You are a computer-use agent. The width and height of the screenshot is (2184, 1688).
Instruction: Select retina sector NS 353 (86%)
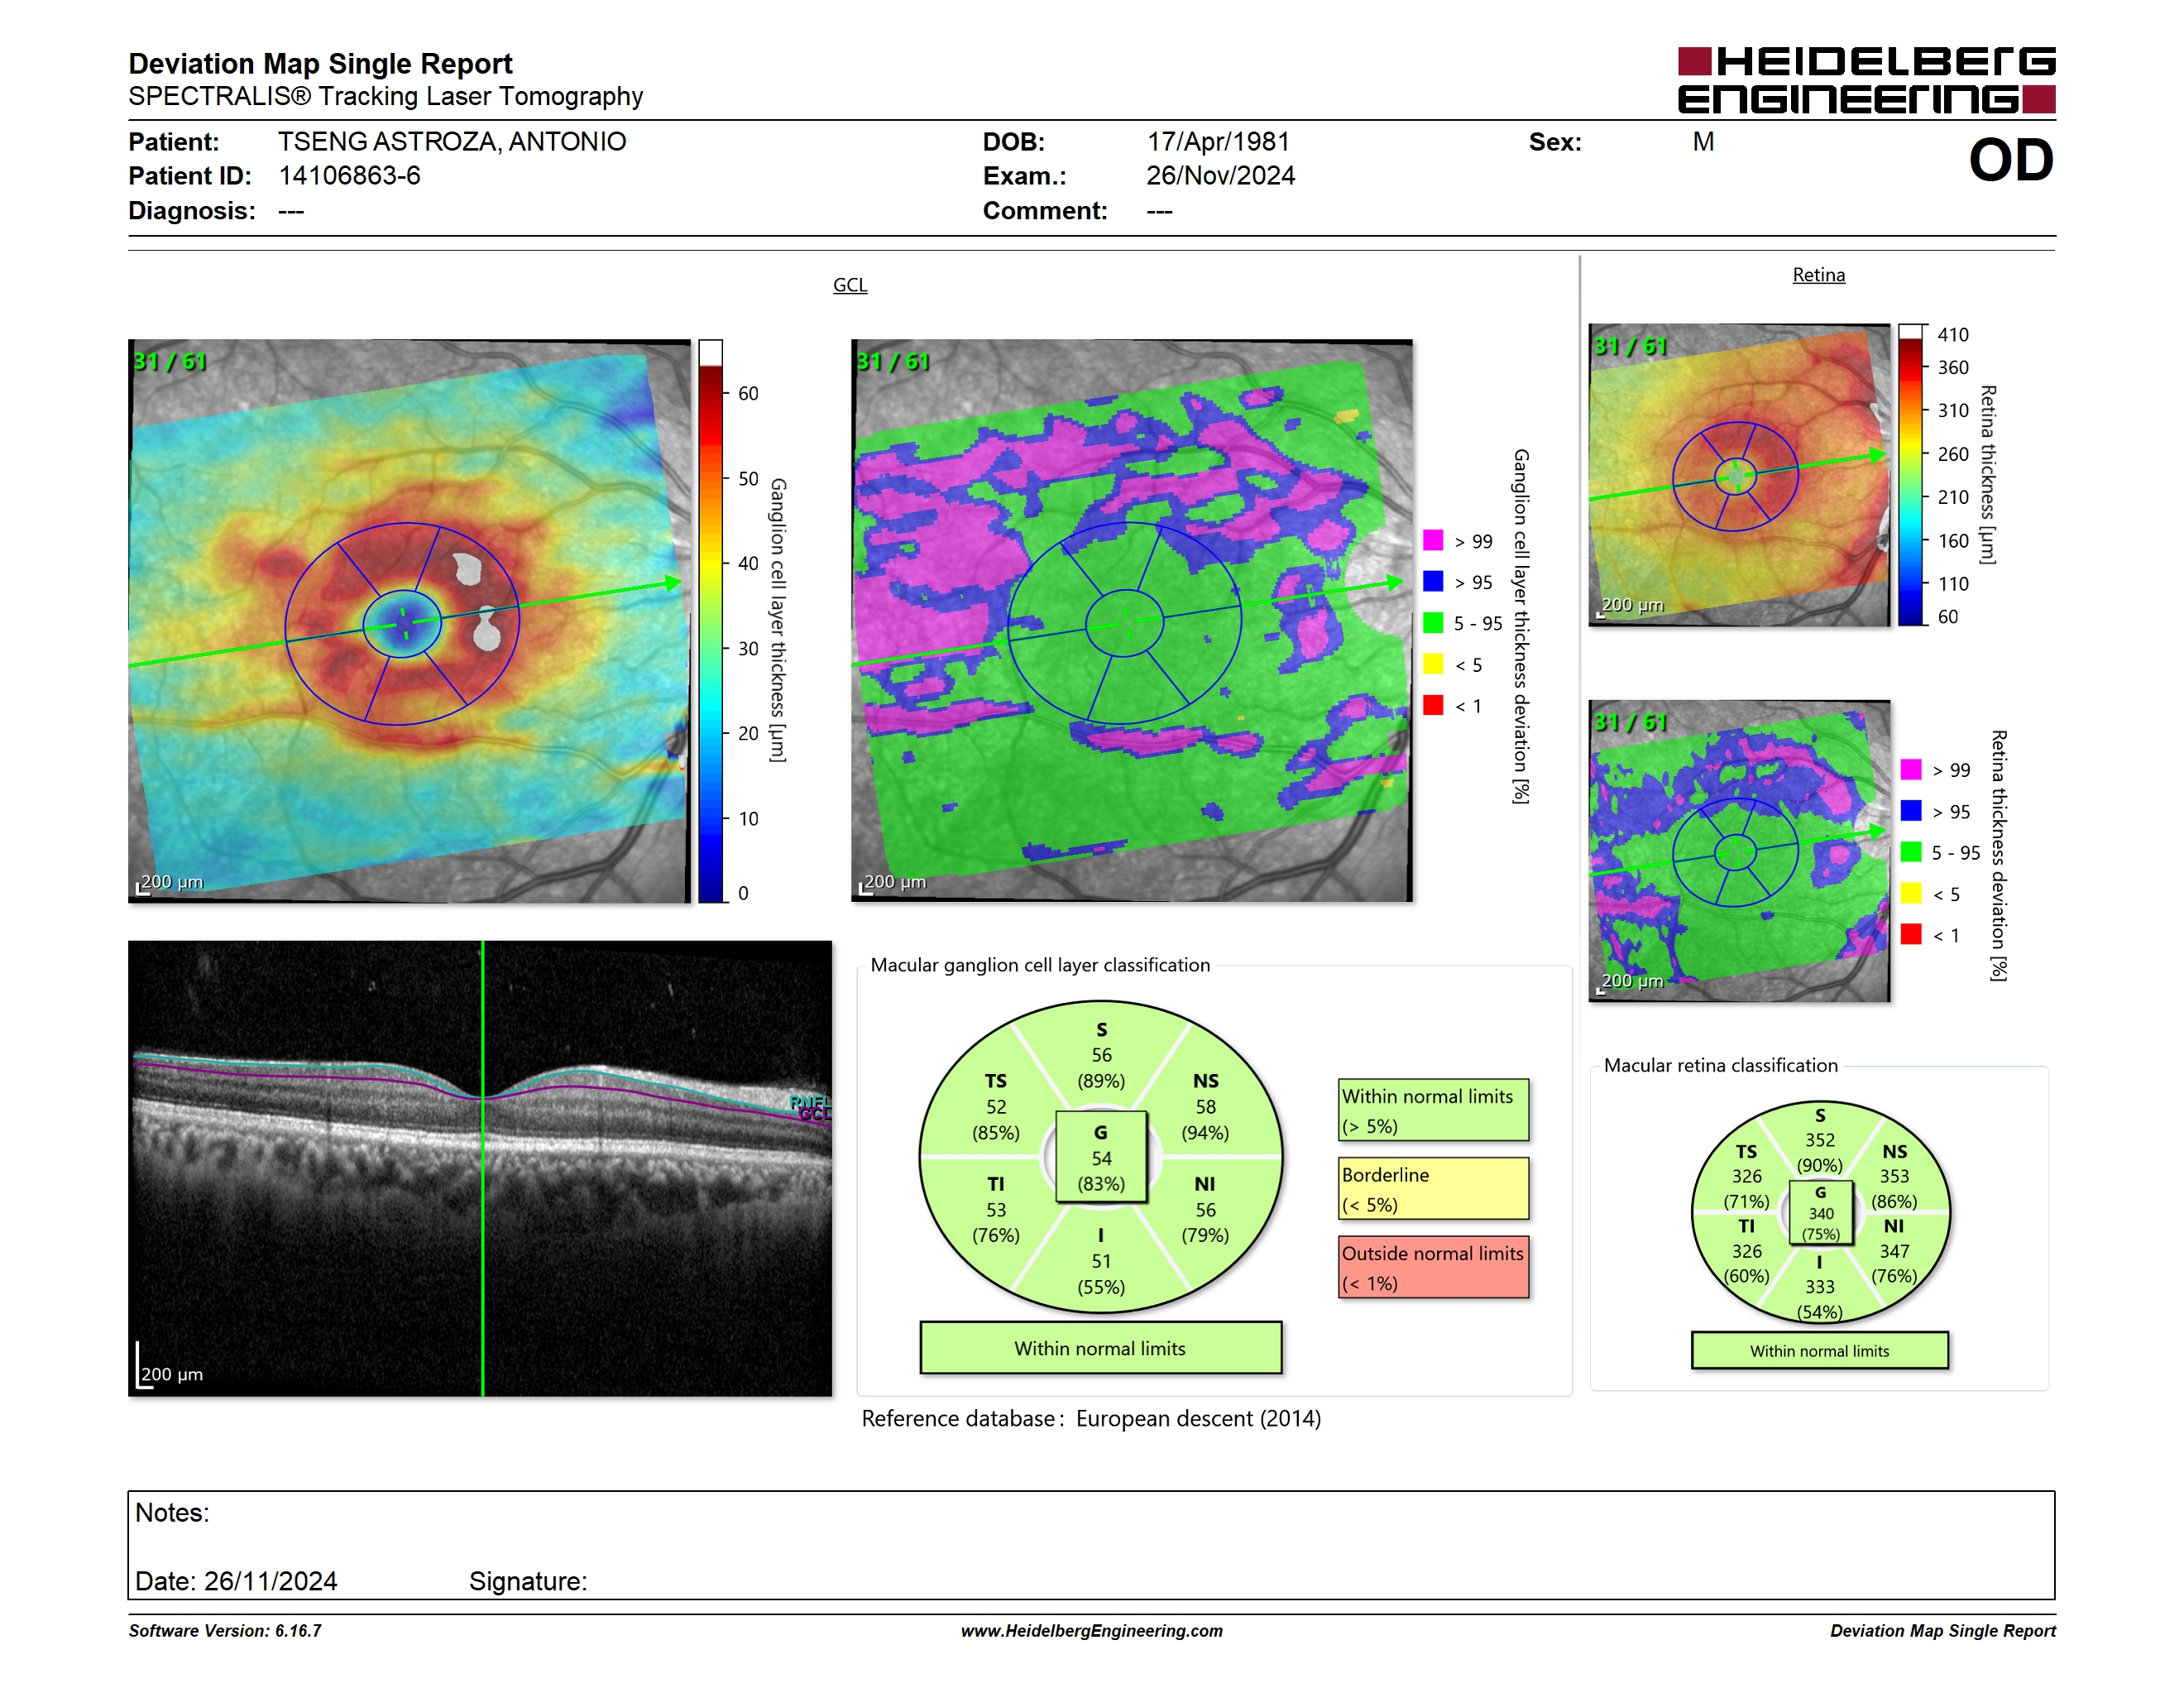(x=1894, y=1176)
